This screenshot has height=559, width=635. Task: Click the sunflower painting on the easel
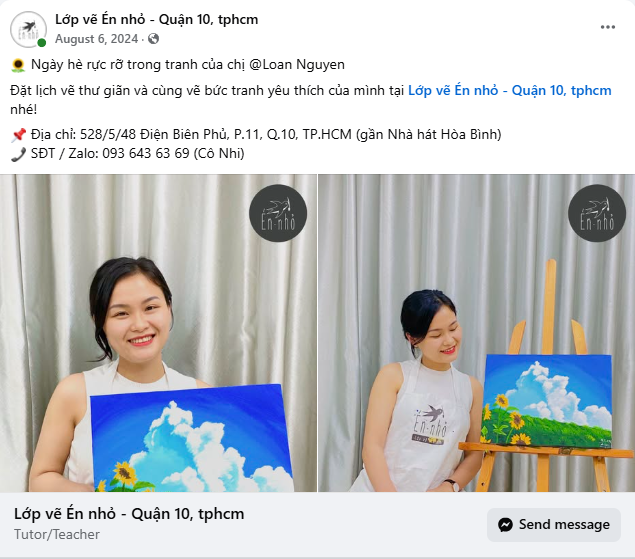tap(548, 401)
